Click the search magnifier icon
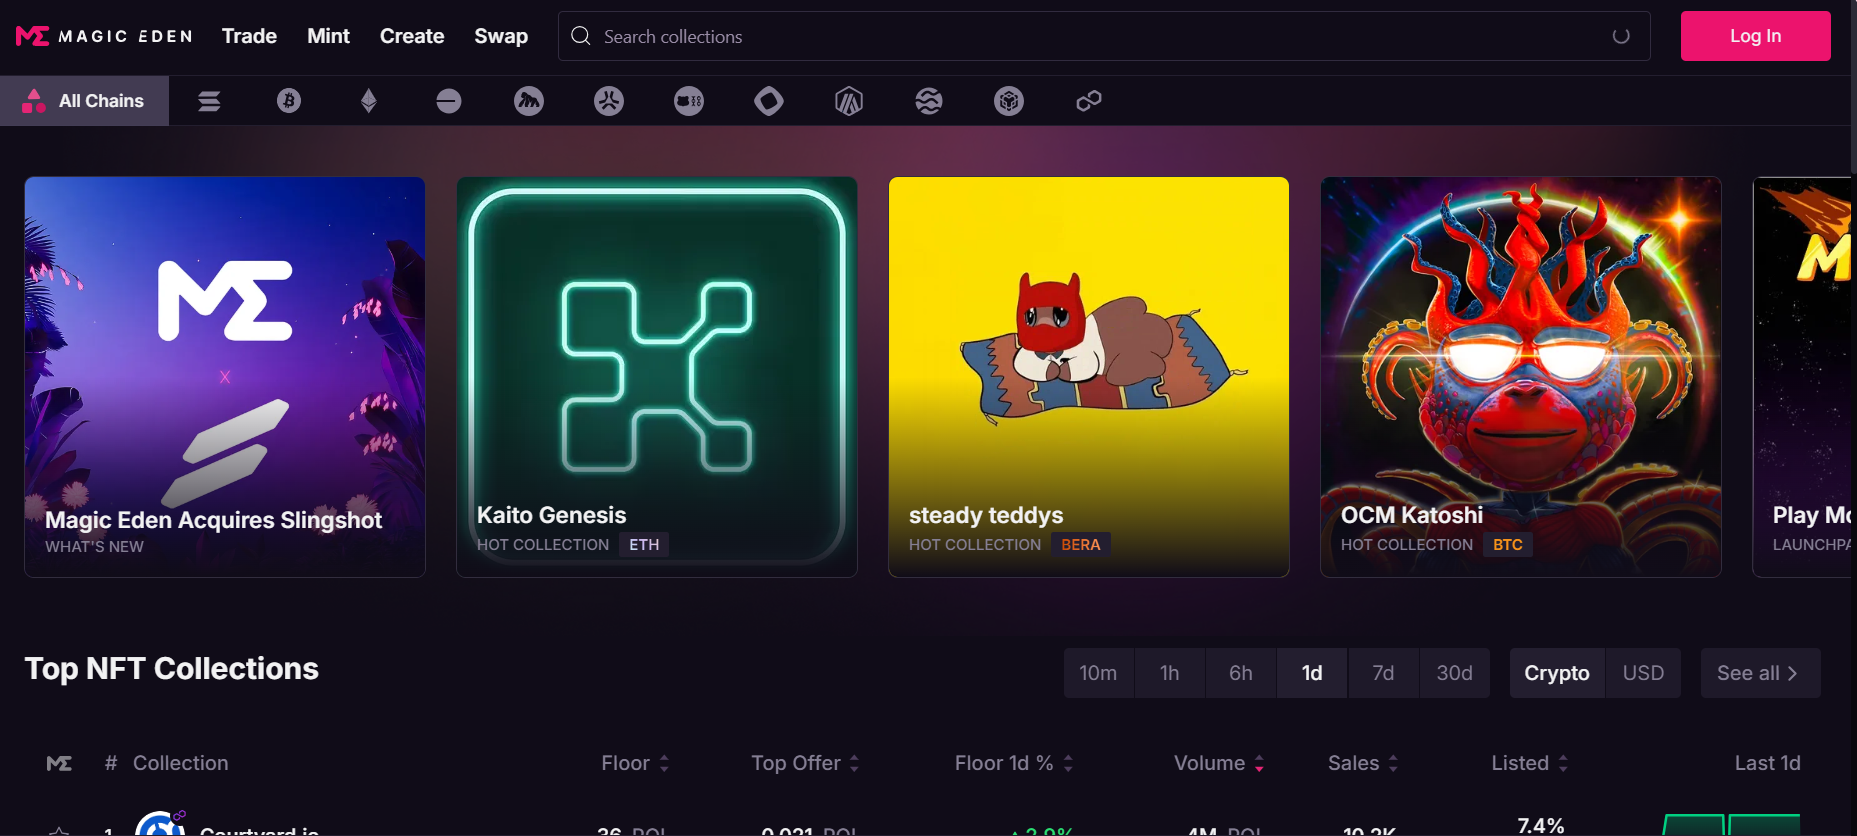This screenshot has height=836, width=1857. pos(581,36)
